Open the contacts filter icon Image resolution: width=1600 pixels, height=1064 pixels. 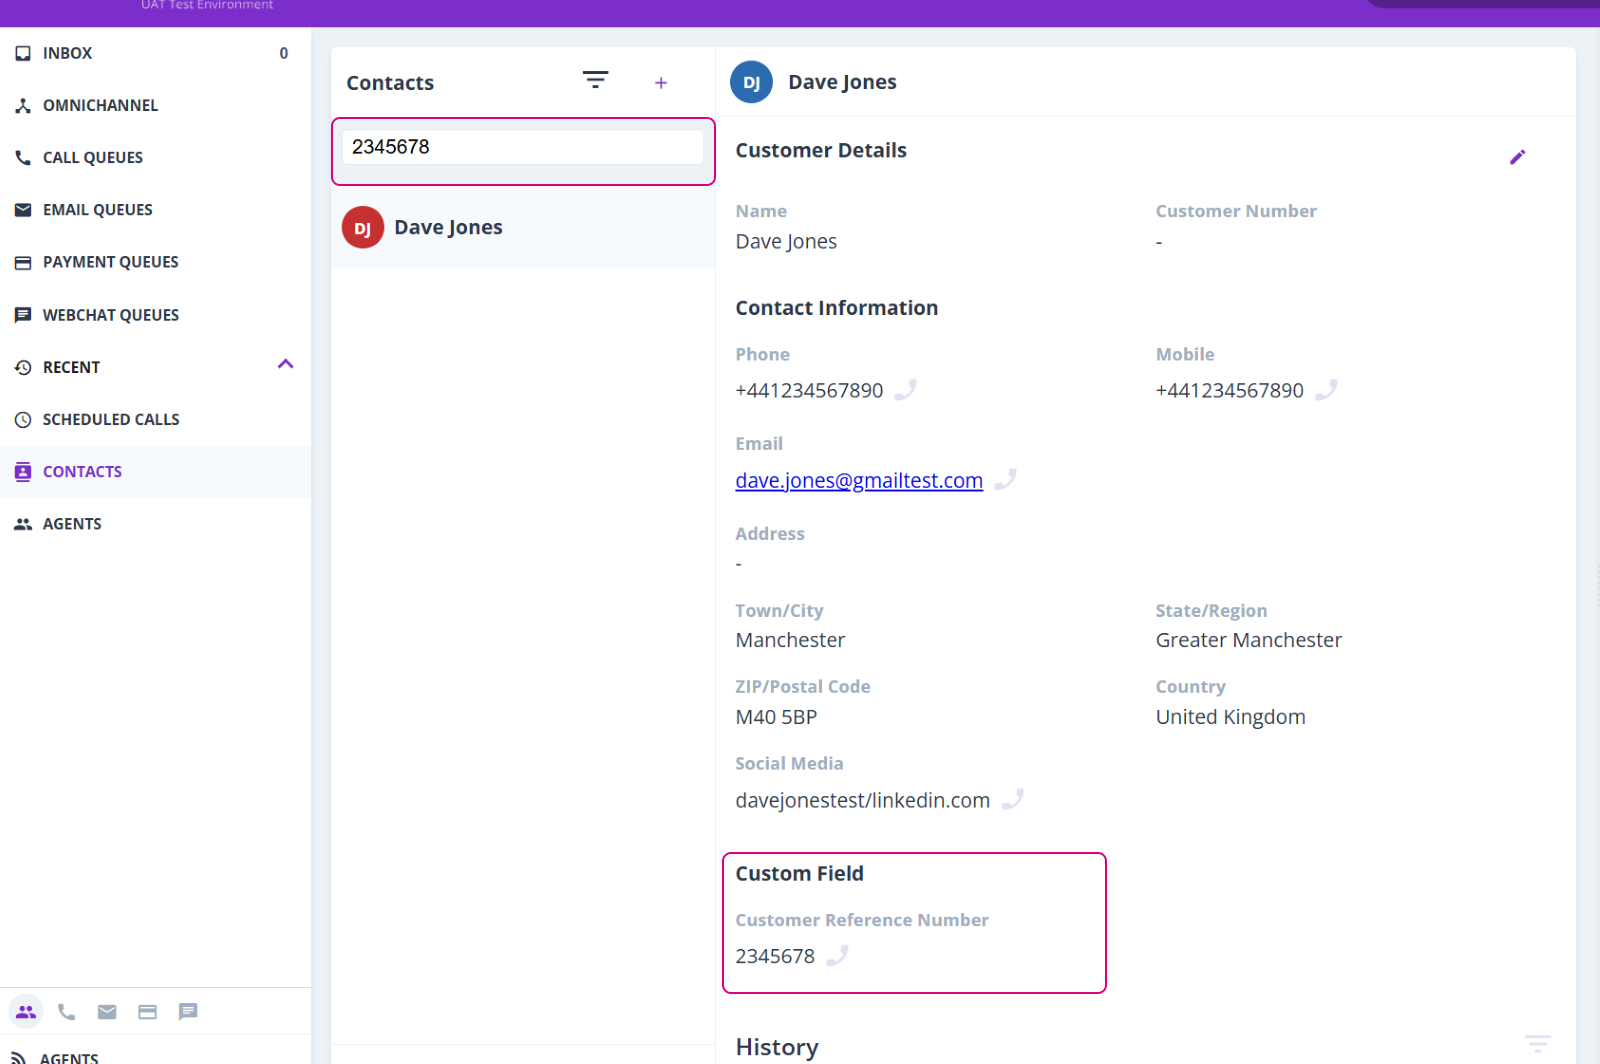[596, 80]
